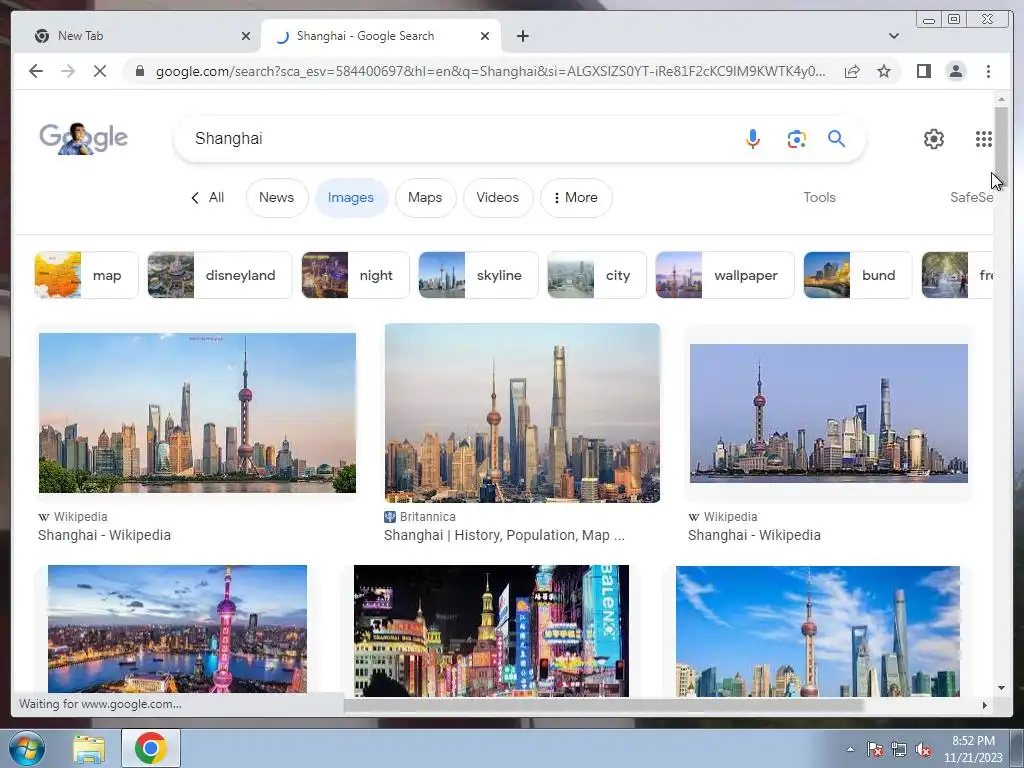
Task: Close the New Tab tab
Action: 246,36
